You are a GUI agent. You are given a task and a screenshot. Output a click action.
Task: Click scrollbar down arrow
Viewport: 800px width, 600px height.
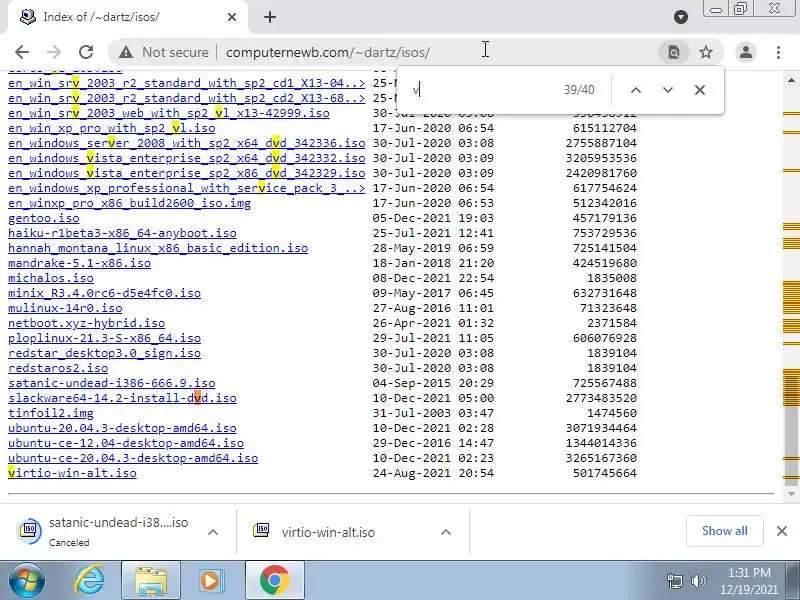tap(791, 493)
